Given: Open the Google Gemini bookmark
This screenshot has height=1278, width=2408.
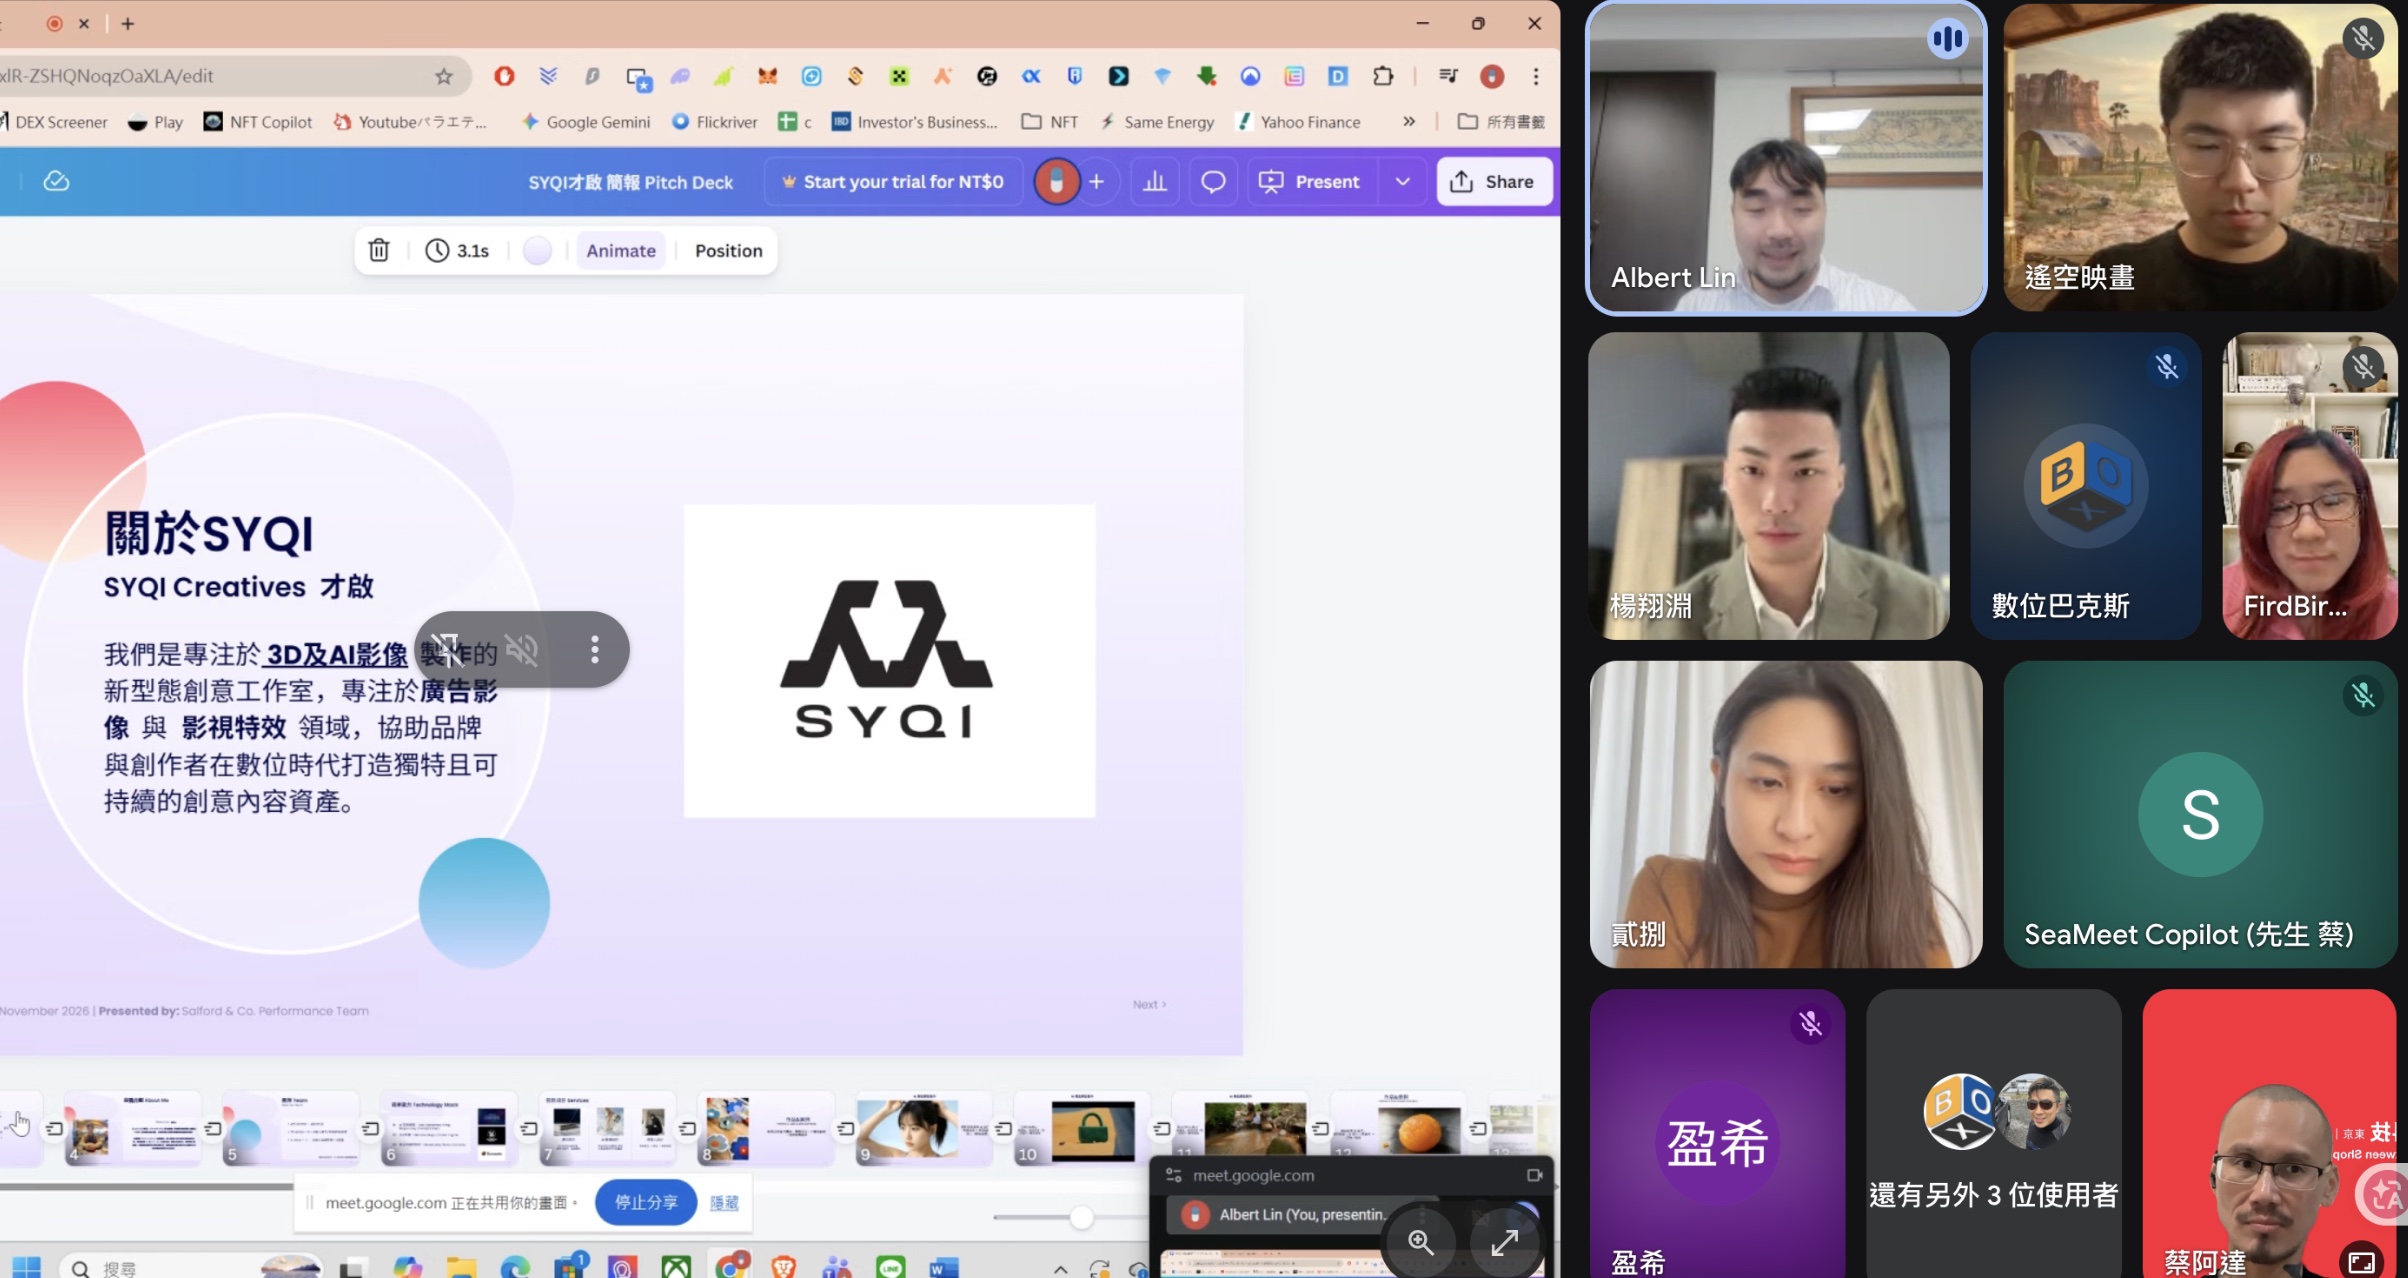Looking at the screenshot, I should tap(586, 121).
